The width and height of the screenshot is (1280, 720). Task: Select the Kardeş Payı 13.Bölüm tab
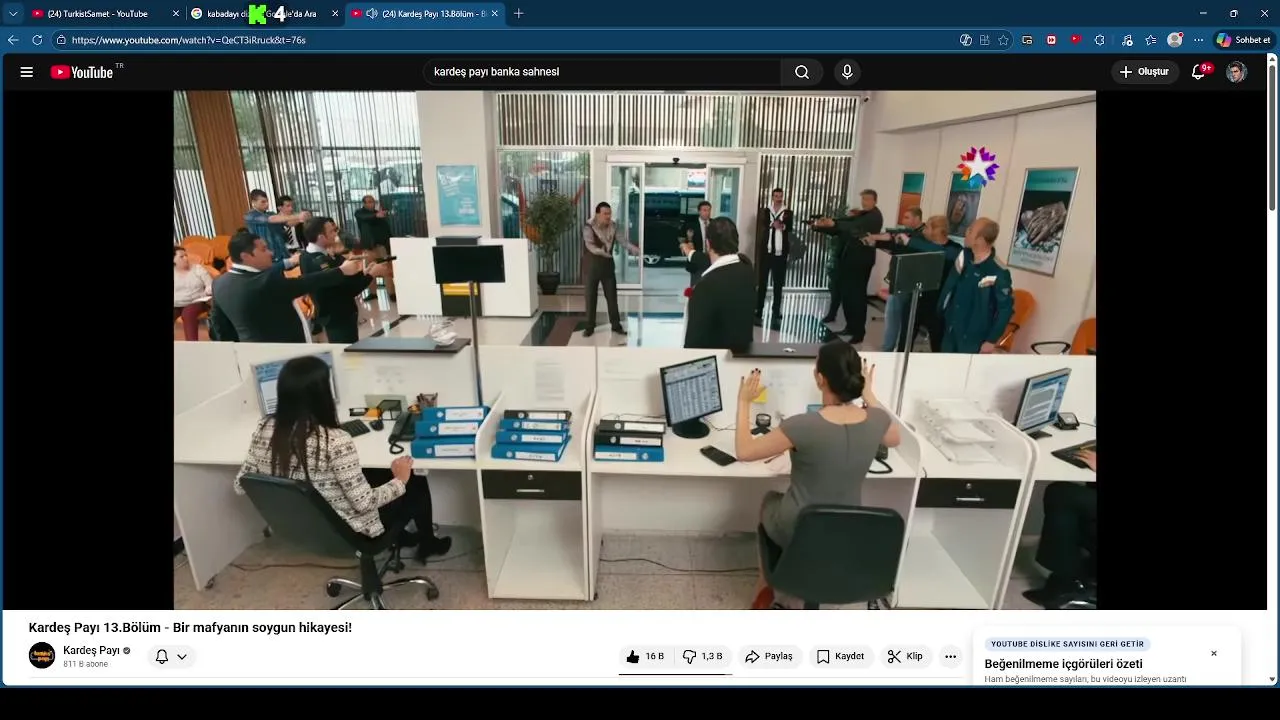click(x=427, y=14)
